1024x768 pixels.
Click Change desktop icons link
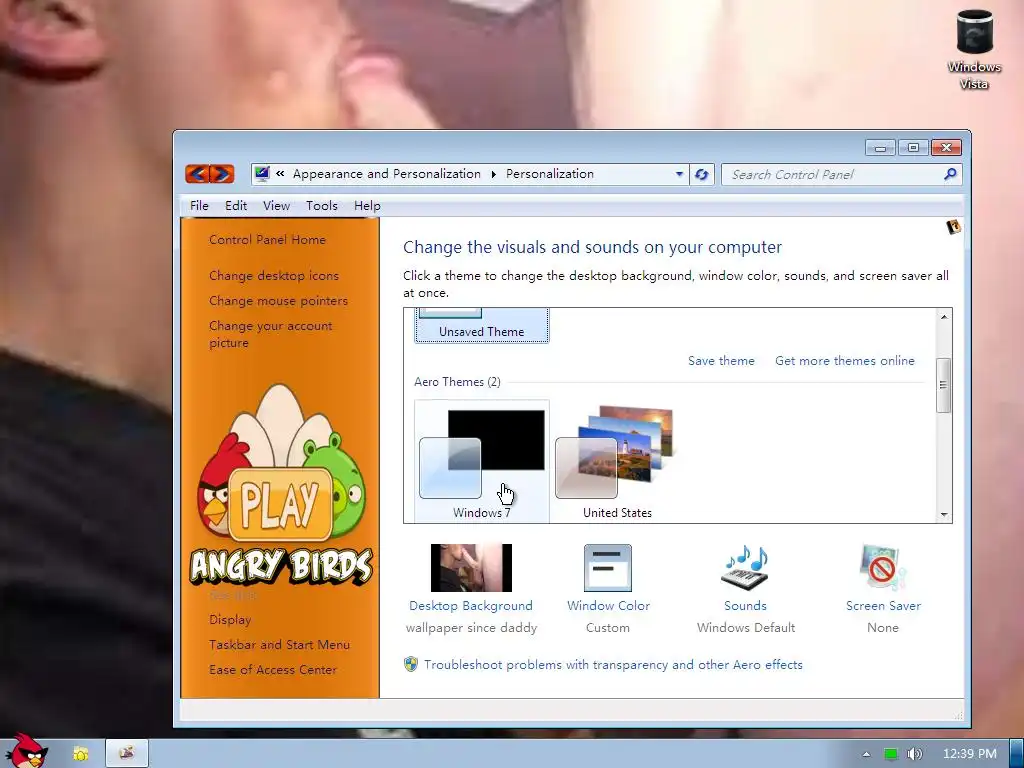(274, 276)
